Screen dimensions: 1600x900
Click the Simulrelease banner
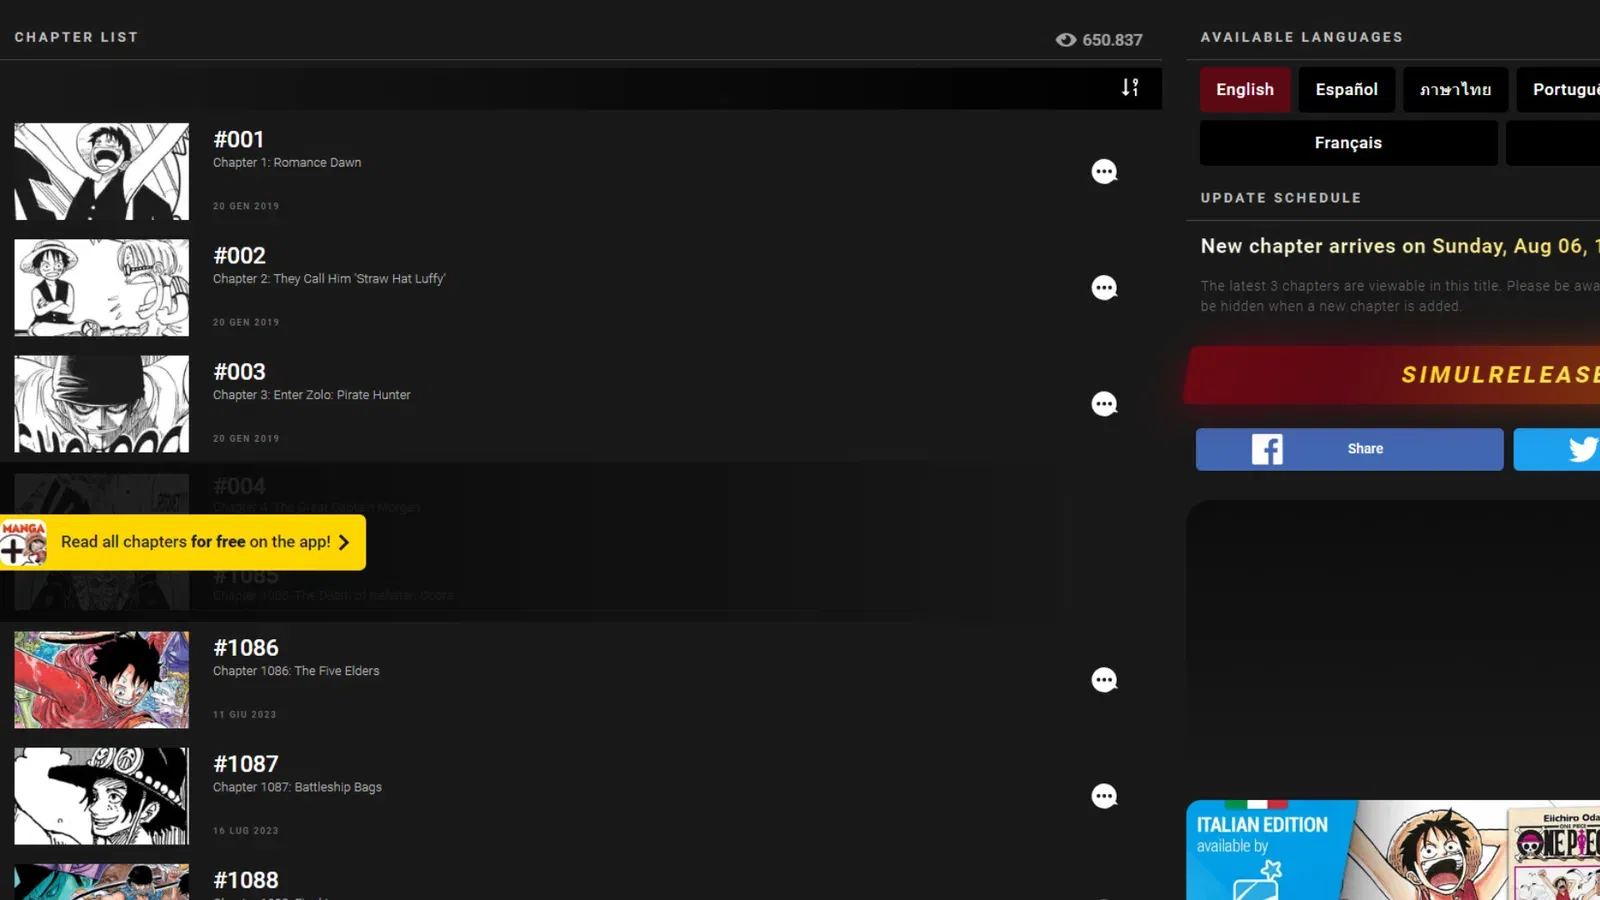pos(1392,375)
